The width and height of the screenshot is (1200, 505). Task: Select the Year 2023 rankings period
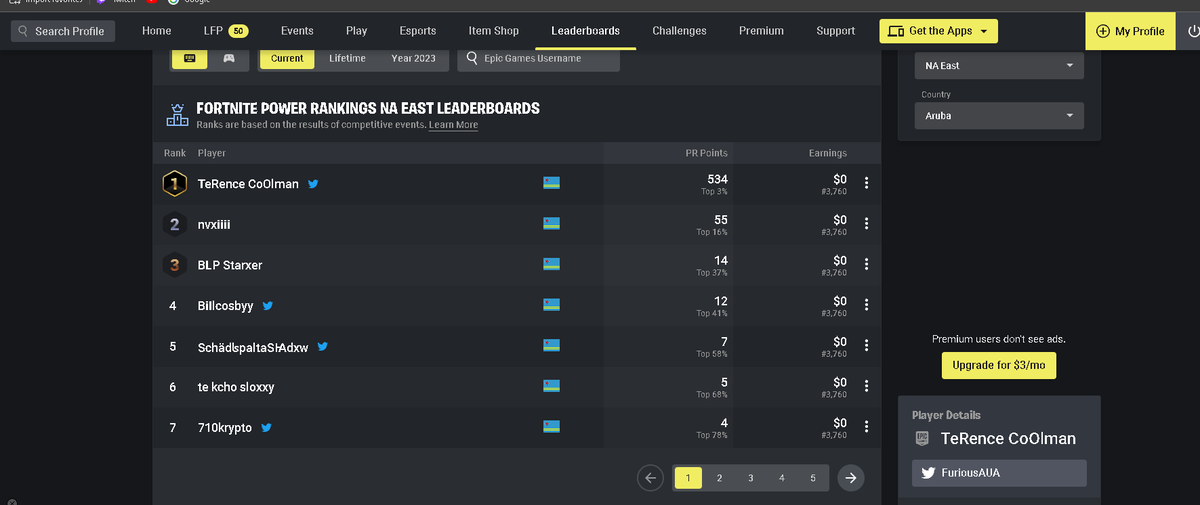pyautogui.click(x=413, y=58)
